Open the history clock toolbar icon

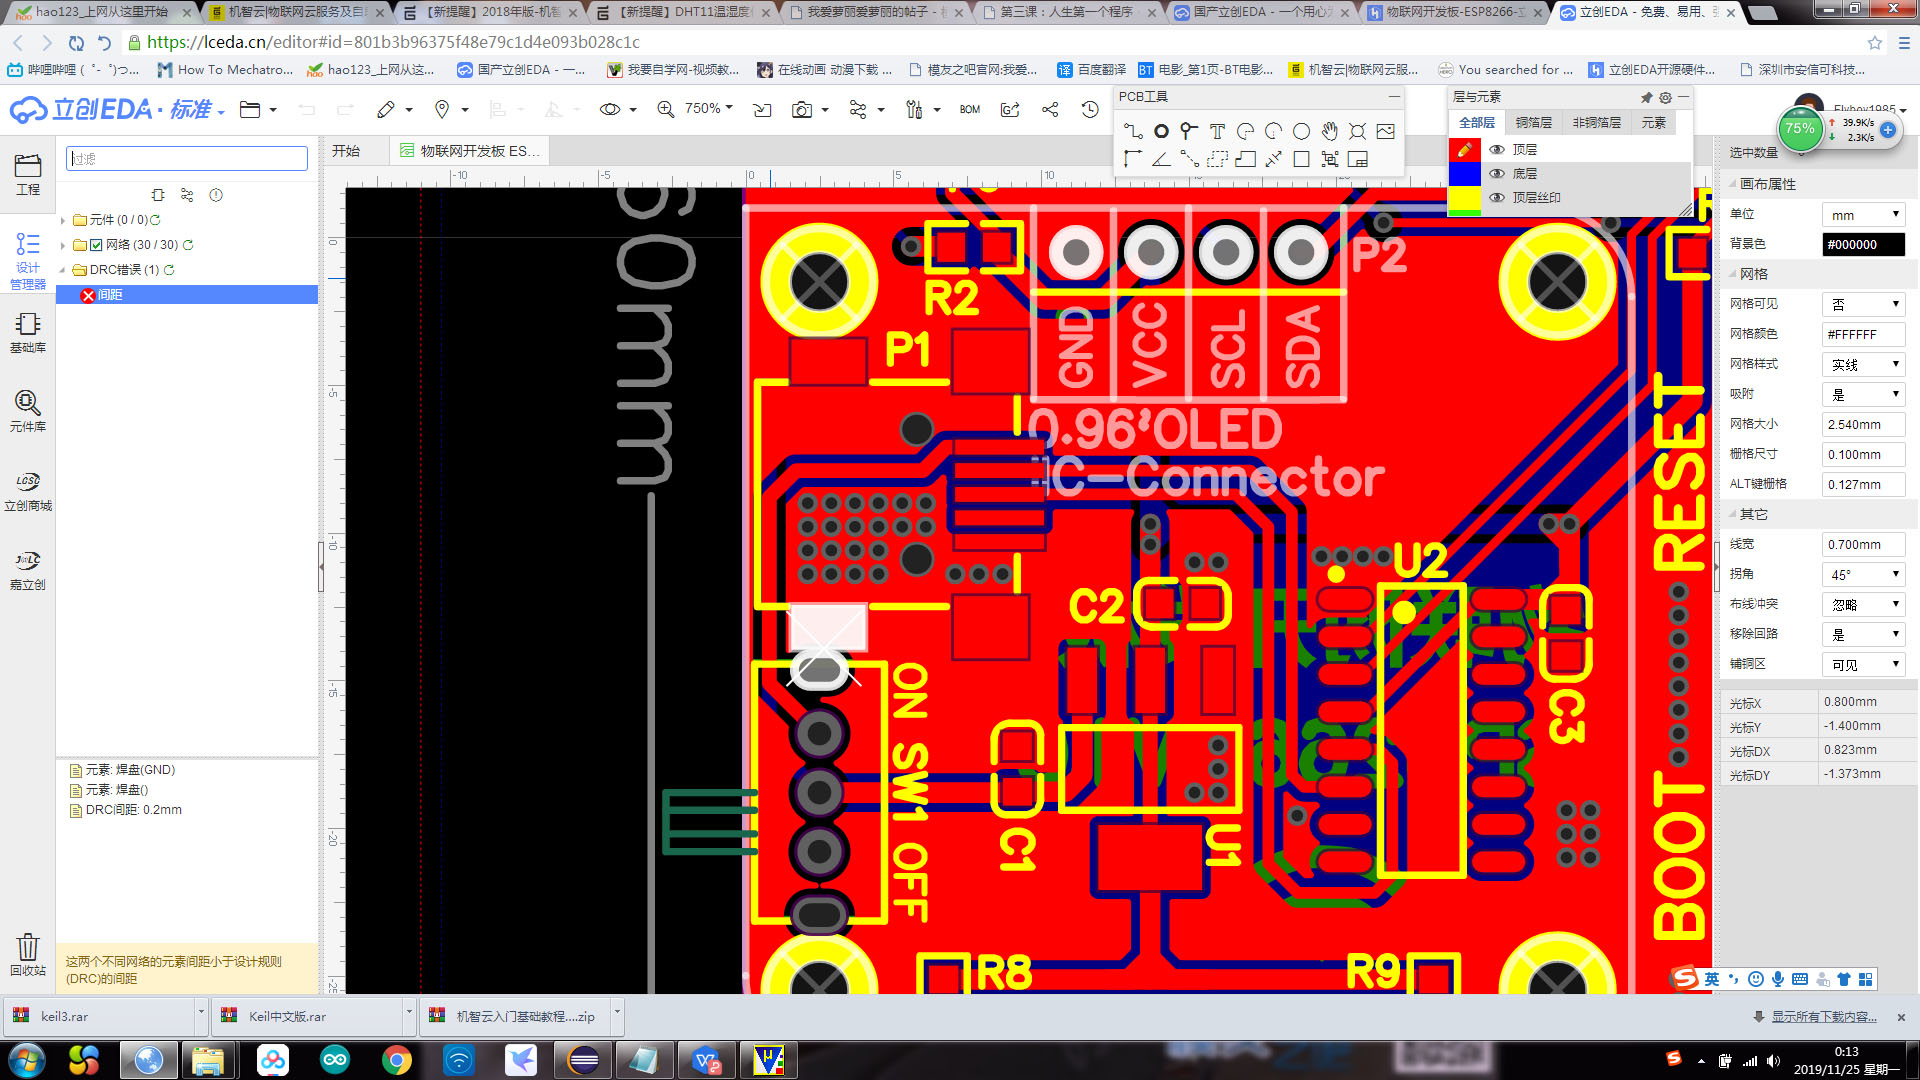point(1090,109)
